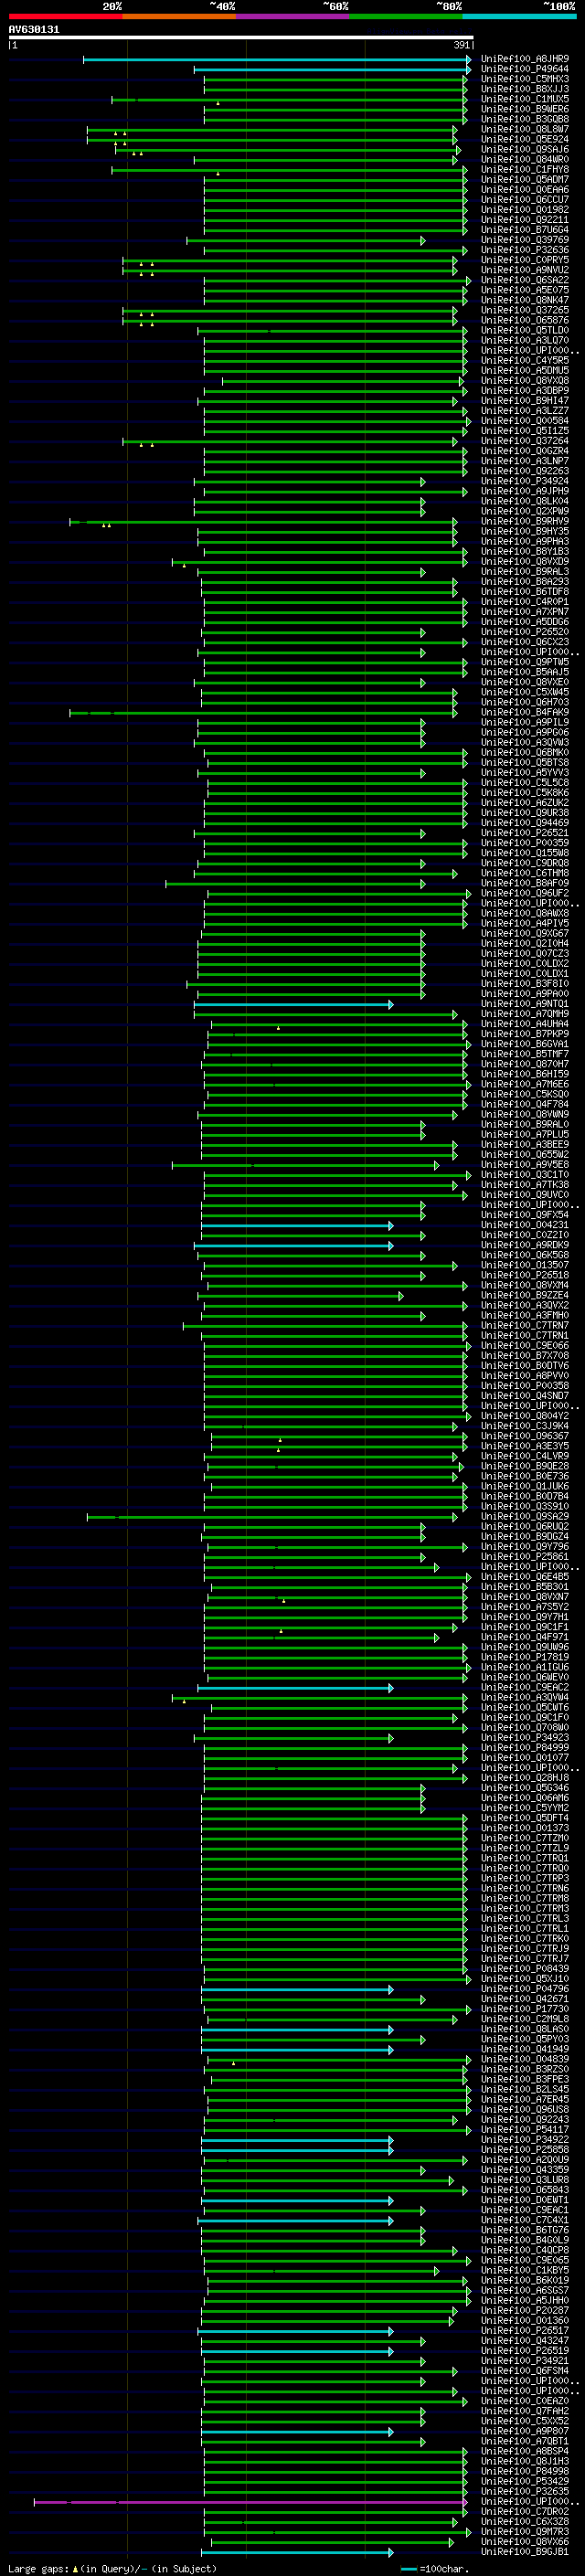585x2576 pixels.
Task: Select hit label UniRef100_P32636
Action: 525,250
